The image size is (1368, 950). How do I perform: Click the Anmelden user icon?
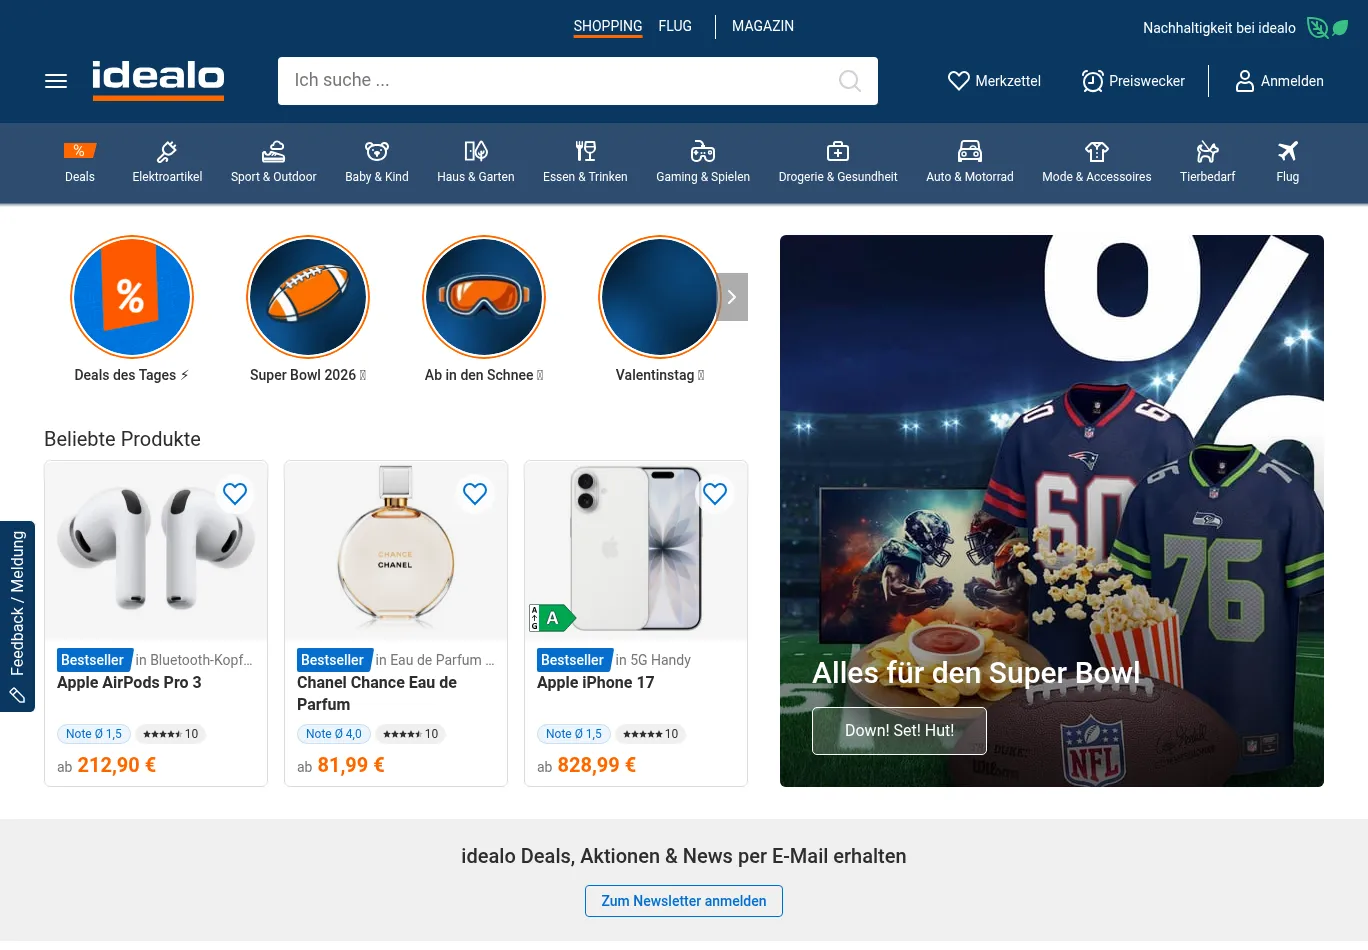pos(1245,81)
